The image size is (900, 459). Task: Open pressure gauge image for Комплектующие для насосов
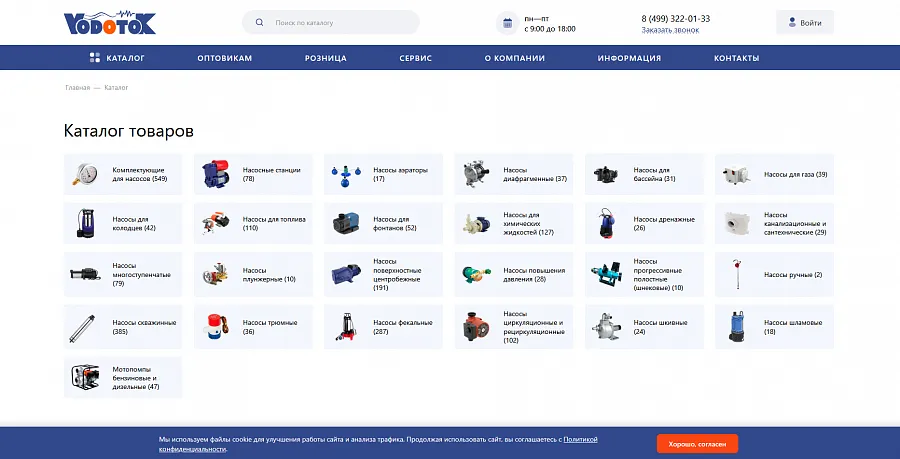[x=85, y=174]
